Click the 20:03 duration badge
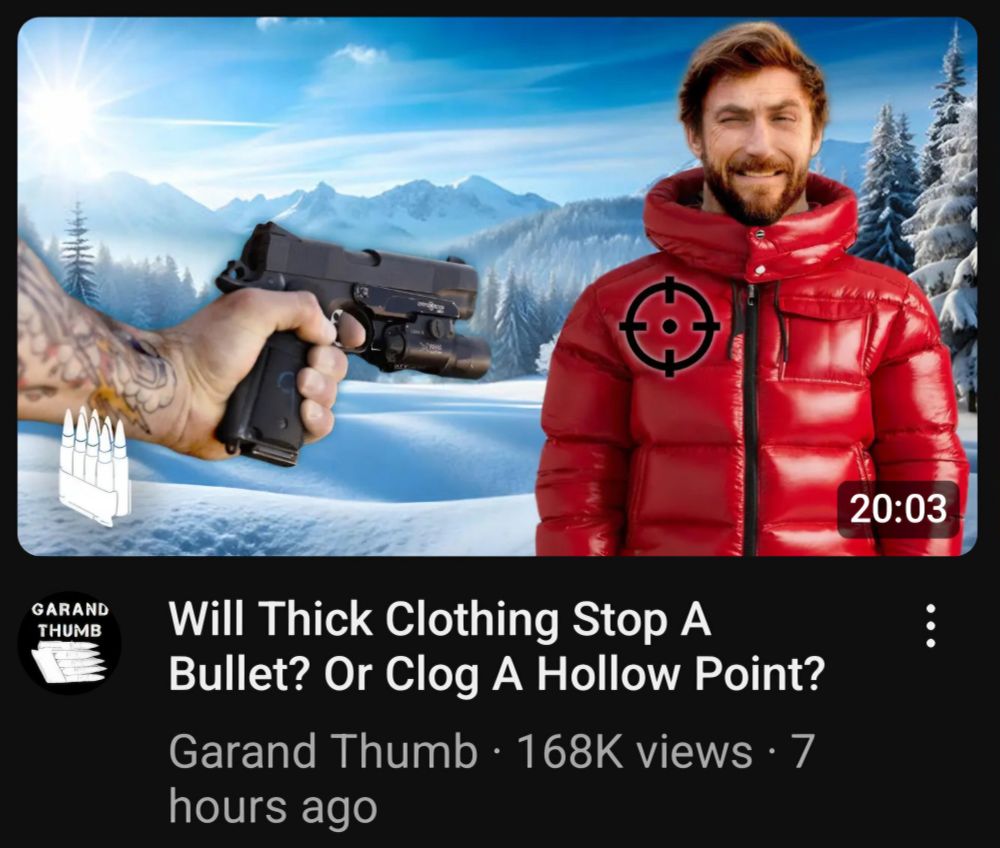This screenshot has height=848, width=1000. [x=898, y=509]
